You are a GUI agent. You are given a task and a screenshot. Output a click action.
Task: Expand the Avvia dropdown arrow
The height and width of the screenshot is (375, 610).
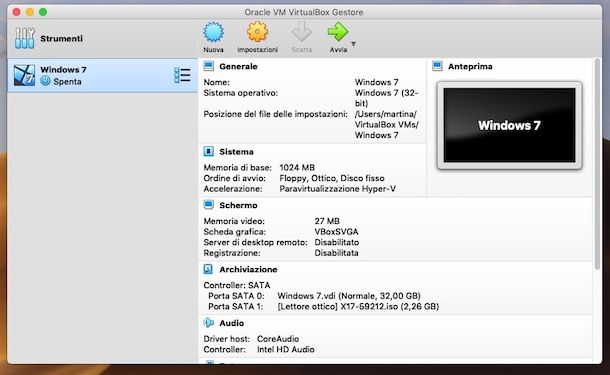pyautogui.click(x=354, y=44)
